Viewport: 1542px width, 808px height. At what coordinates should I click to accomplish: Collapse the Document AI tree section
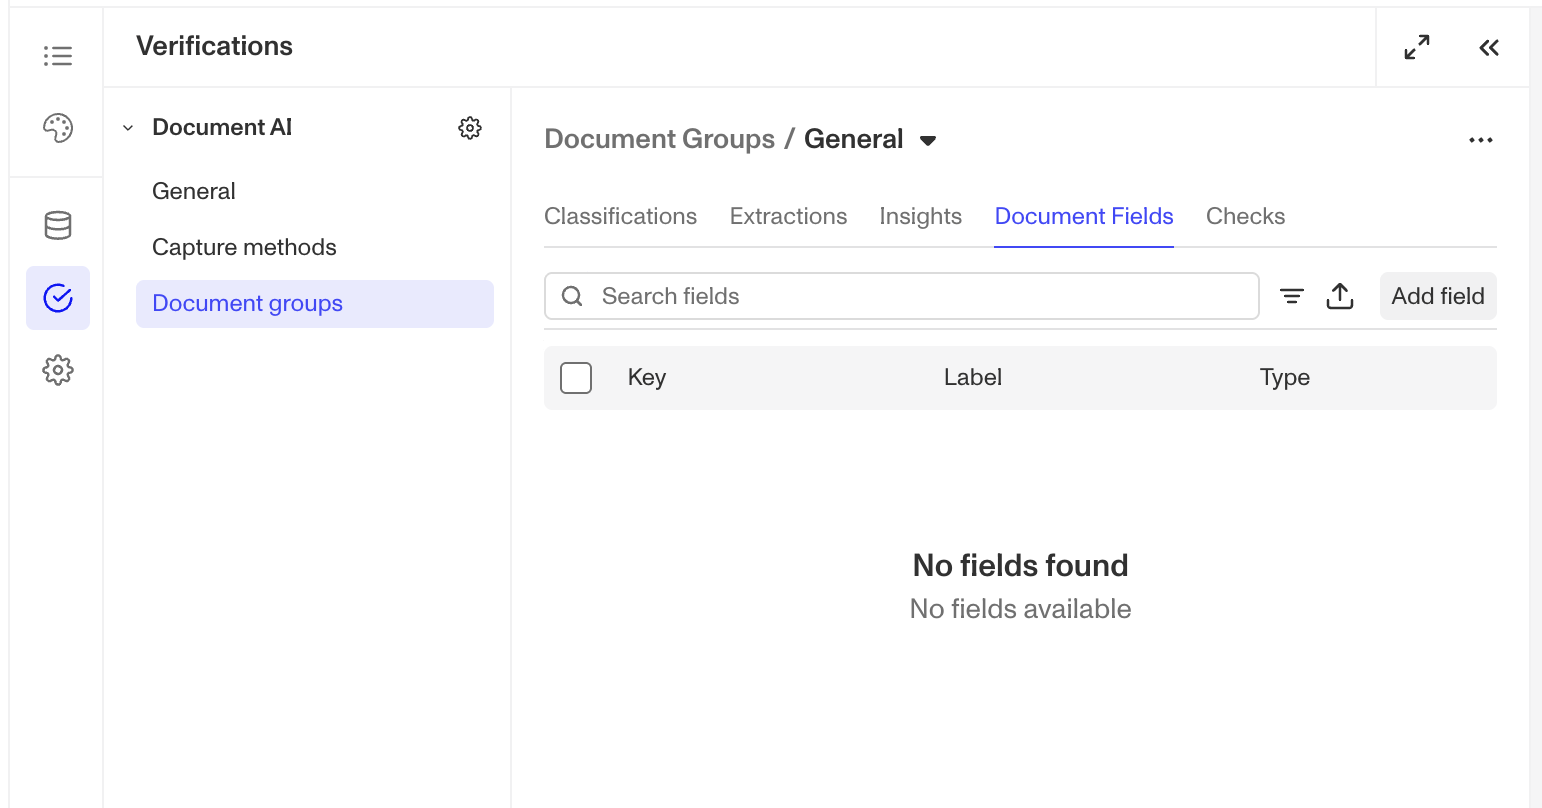click(127, 128)
